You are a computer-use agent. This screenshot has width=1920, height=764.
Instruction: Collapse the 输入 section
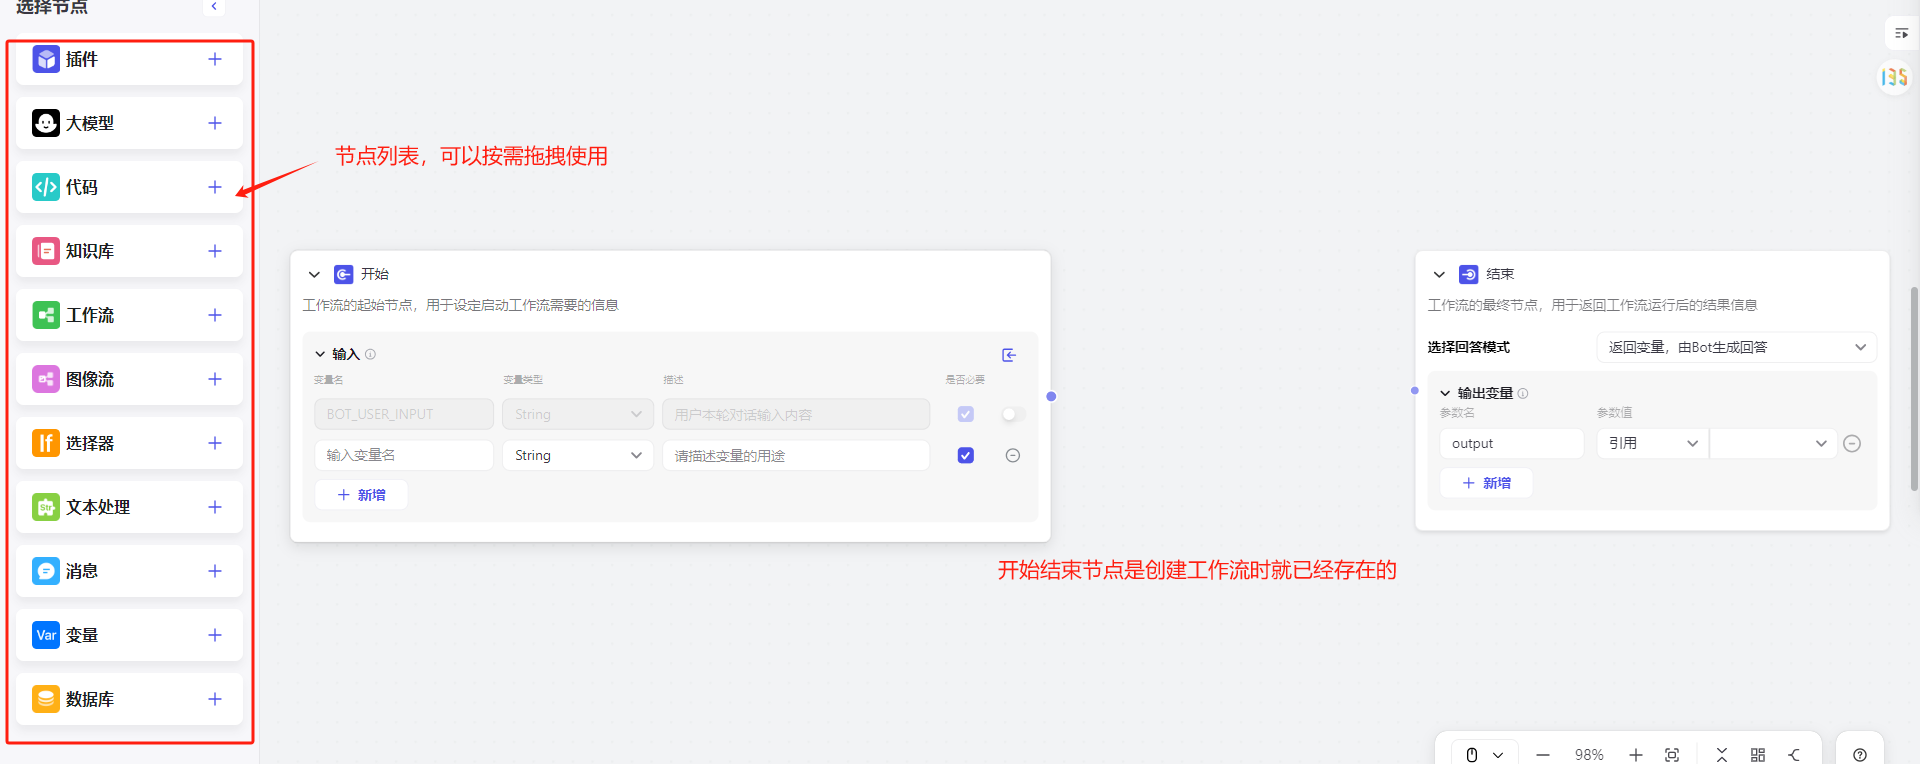coord(320,354)
